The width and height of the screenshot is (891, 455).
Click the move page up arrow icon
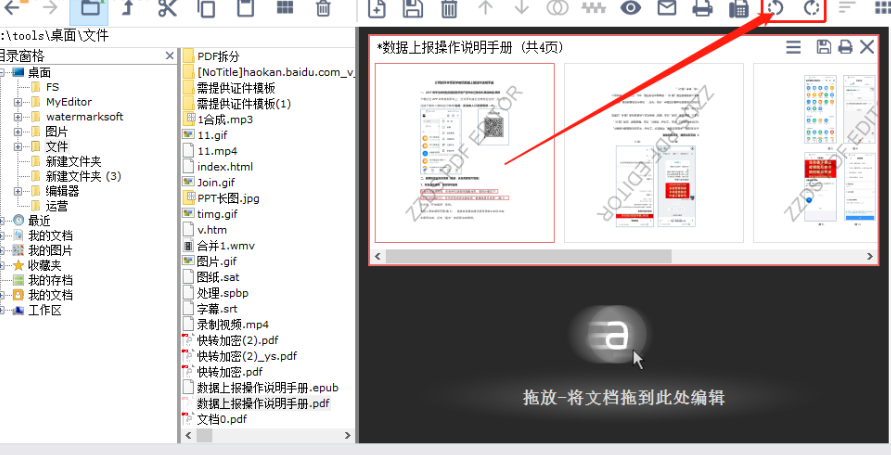(485, 7)
